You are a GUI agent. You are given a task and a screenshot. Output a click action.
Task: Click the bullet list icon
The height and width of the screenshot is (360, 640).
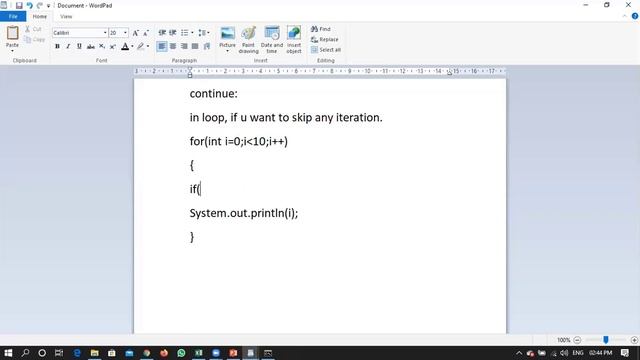click(x=184, y=33)
